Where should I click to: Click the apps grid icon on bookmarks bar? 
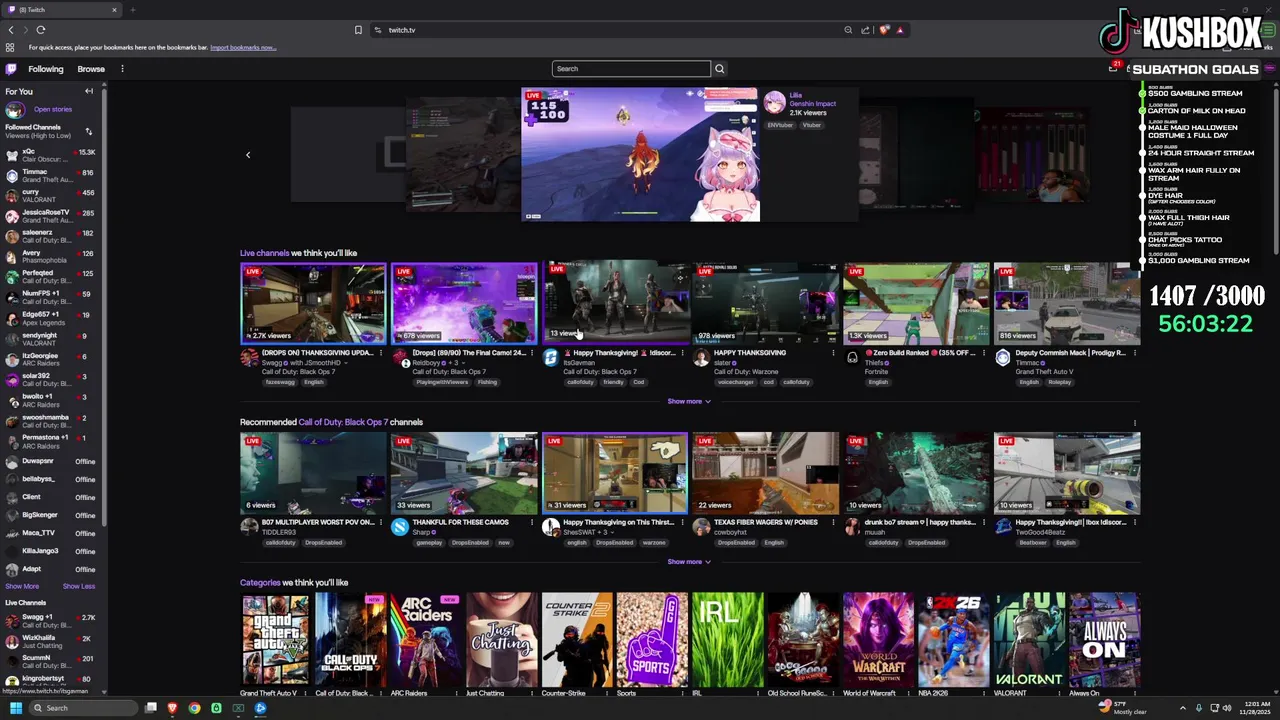(x=10, y=47)
